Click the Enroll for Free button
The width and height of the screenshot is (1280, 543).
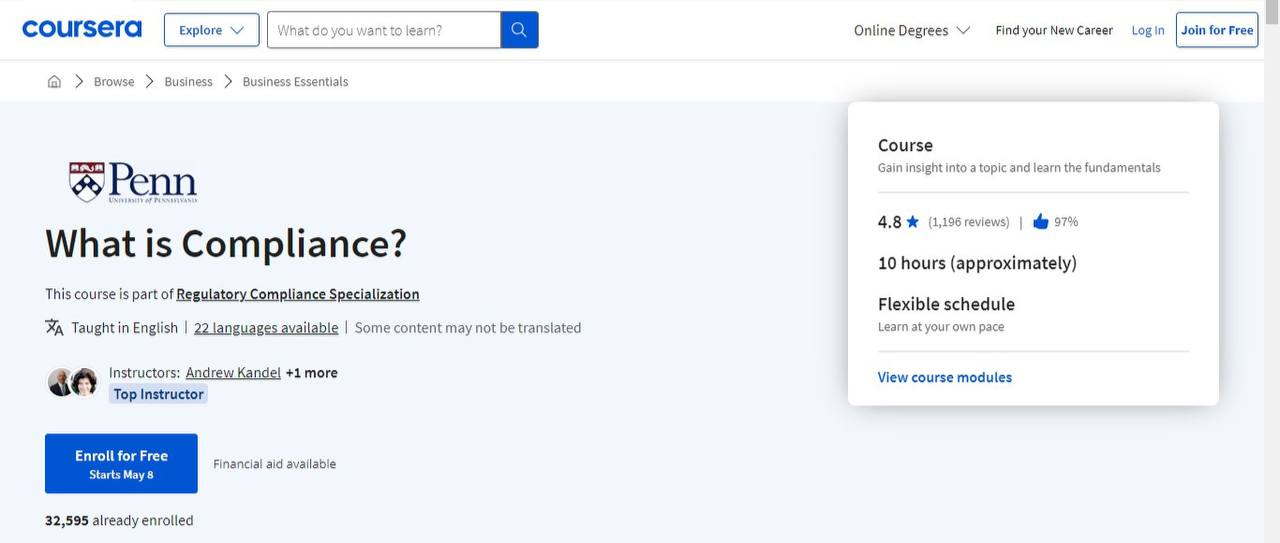(x=121, y=463)
